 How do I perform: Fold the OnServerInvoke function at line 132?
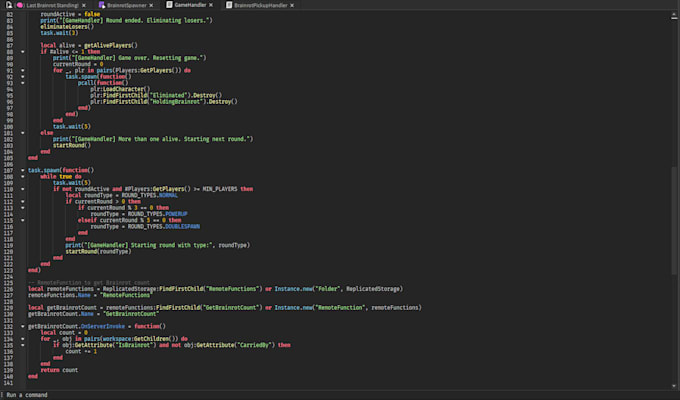(23, 326)
